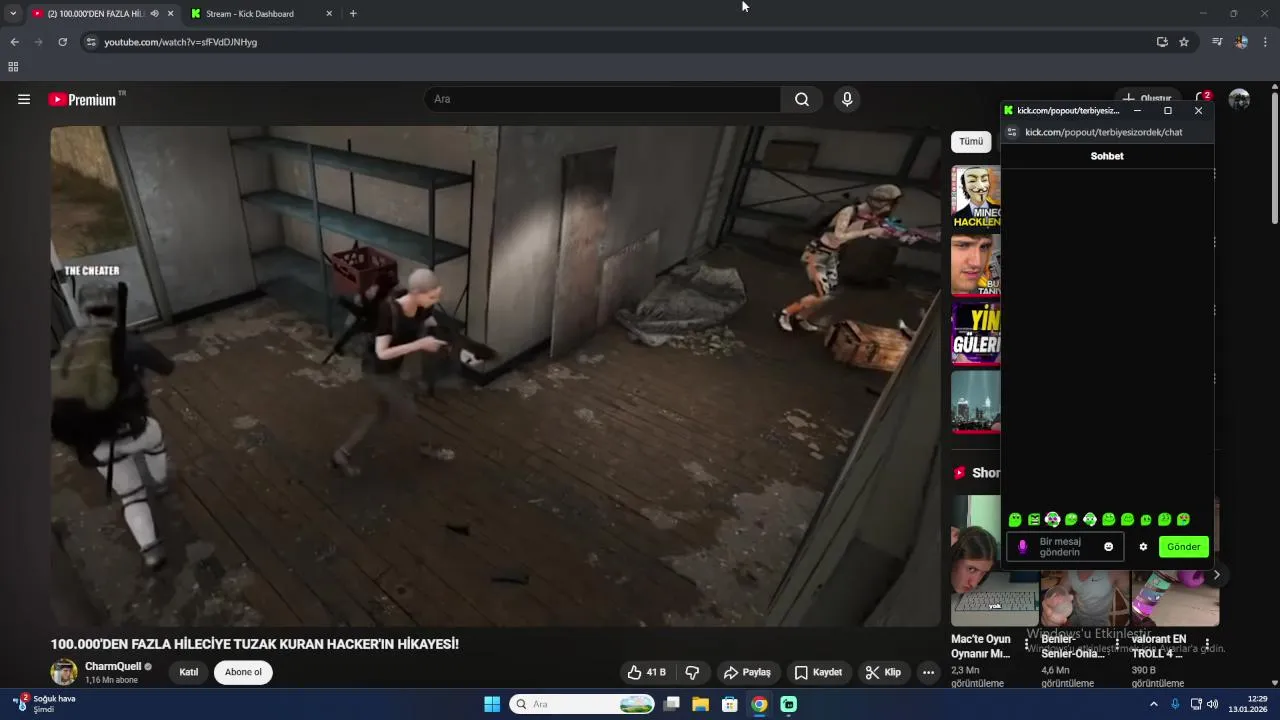Mute the YouTube tab audio
1280x720 pixels.
154,14
